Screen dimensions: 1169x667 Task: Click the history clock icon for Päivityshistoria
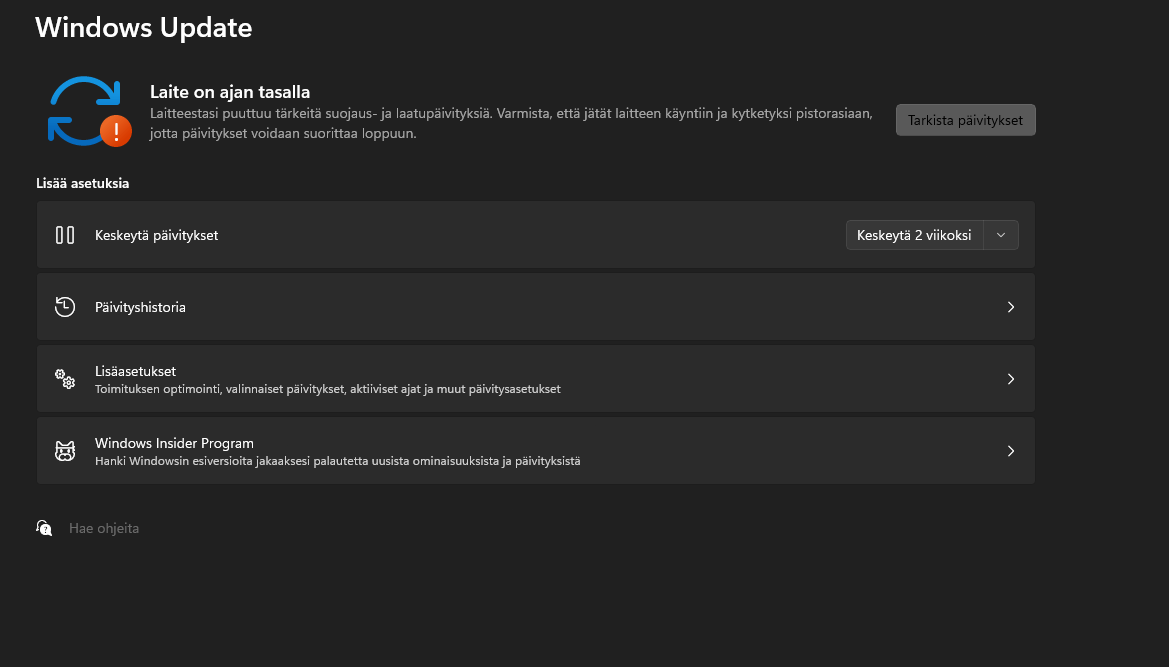pos(65,306)
